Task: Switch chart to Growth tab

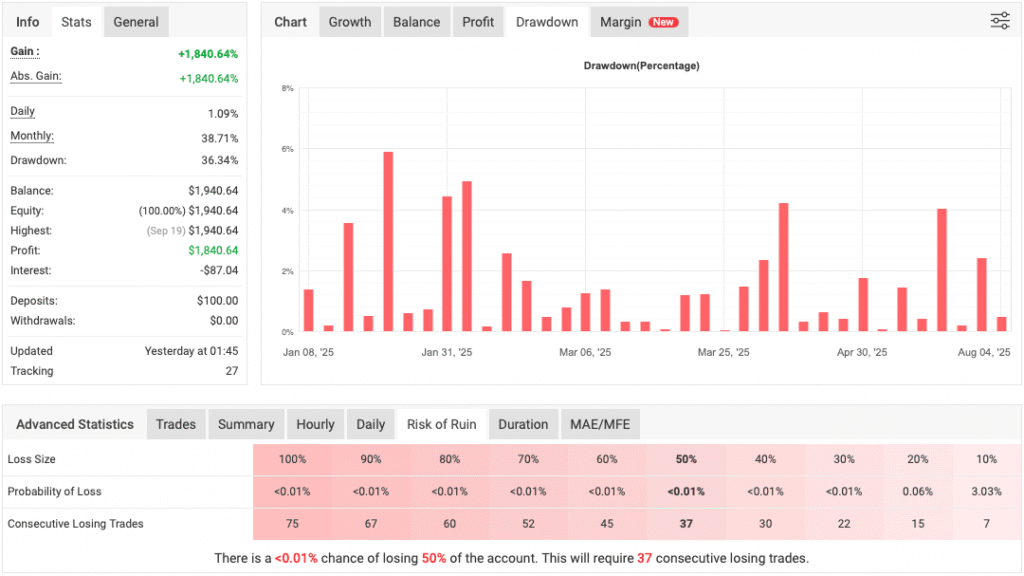Action: tap(350, 22)
